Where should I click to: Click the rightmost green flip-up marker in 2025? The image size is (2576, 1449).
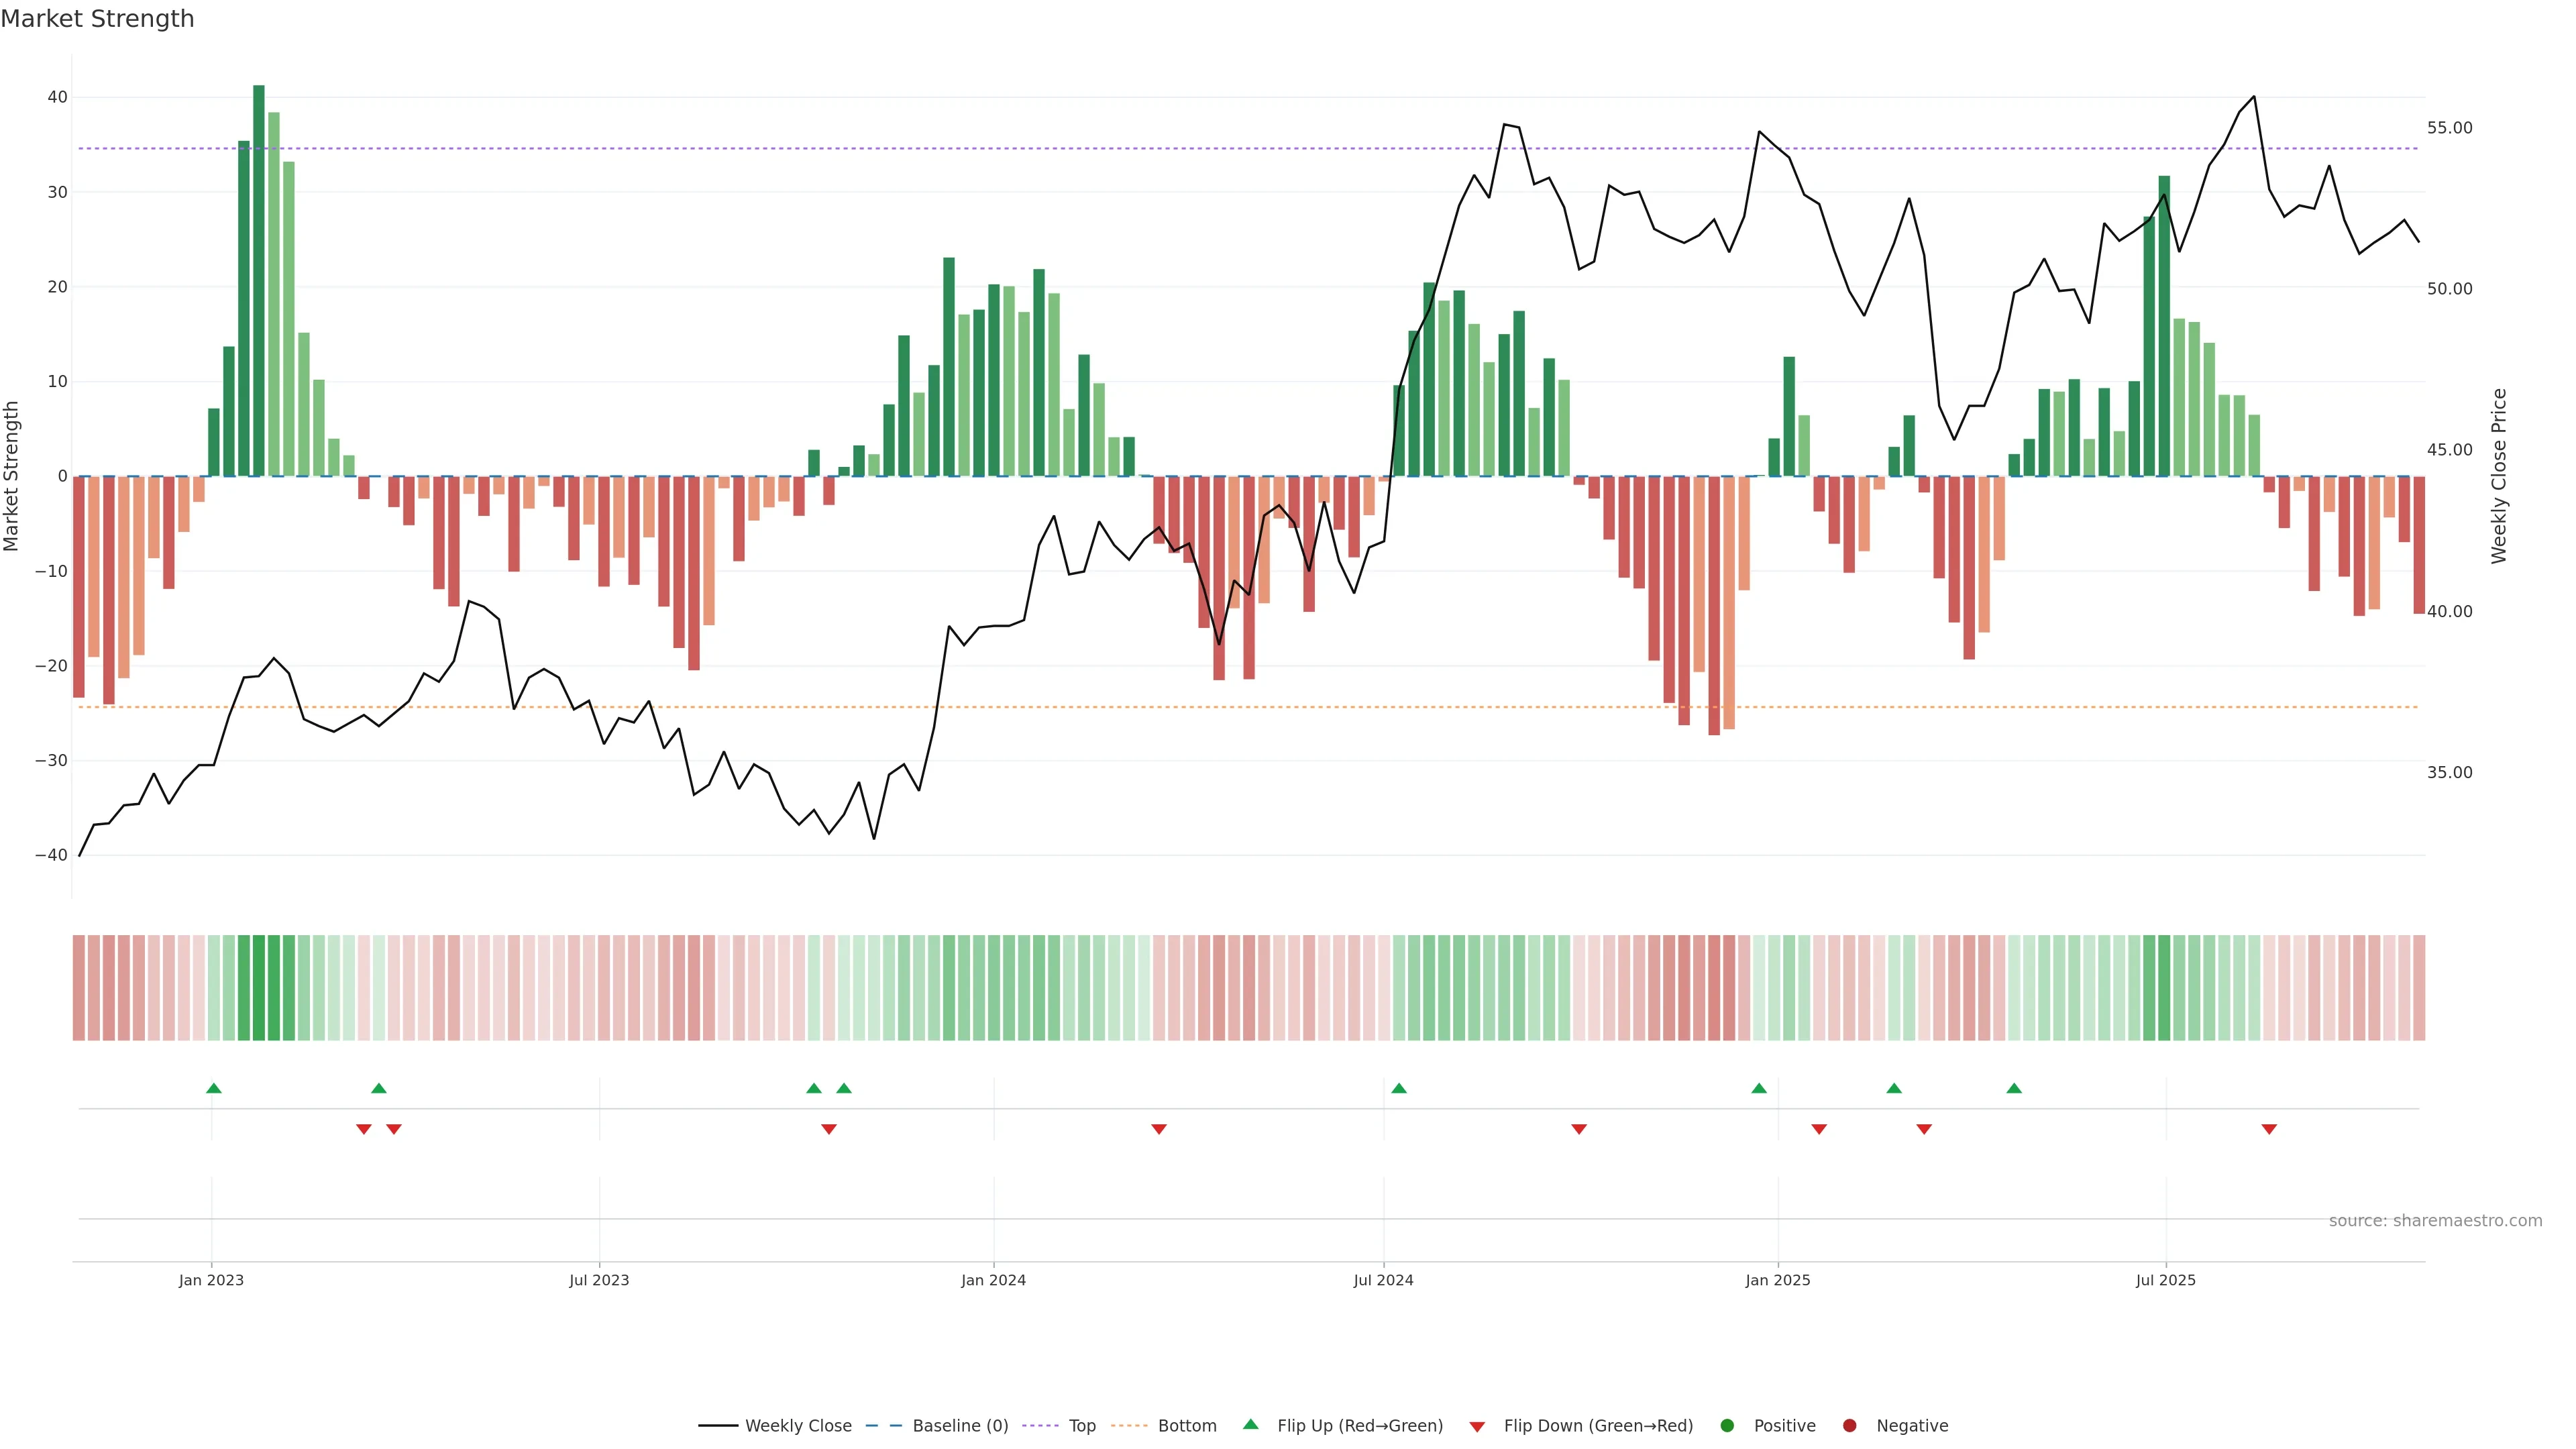(2014, 1088)
